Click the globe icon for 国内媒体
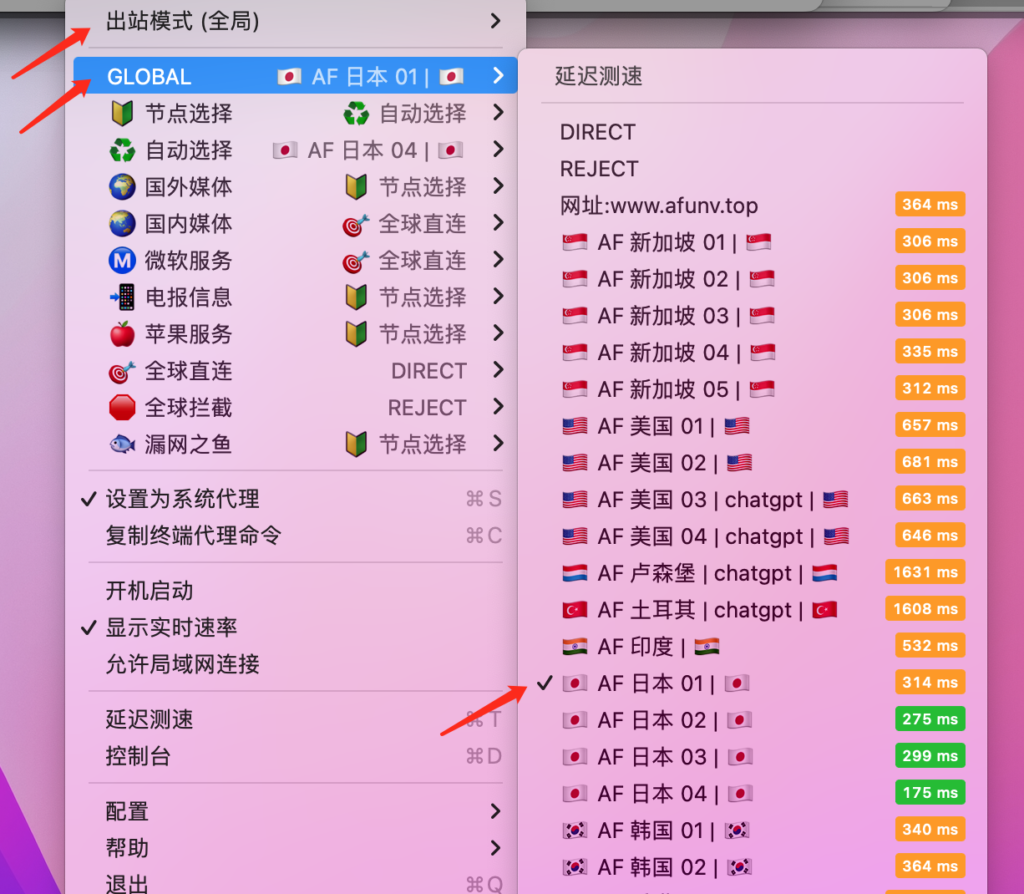The height and width of the screenshot is (894, 1024). point(122,223)
